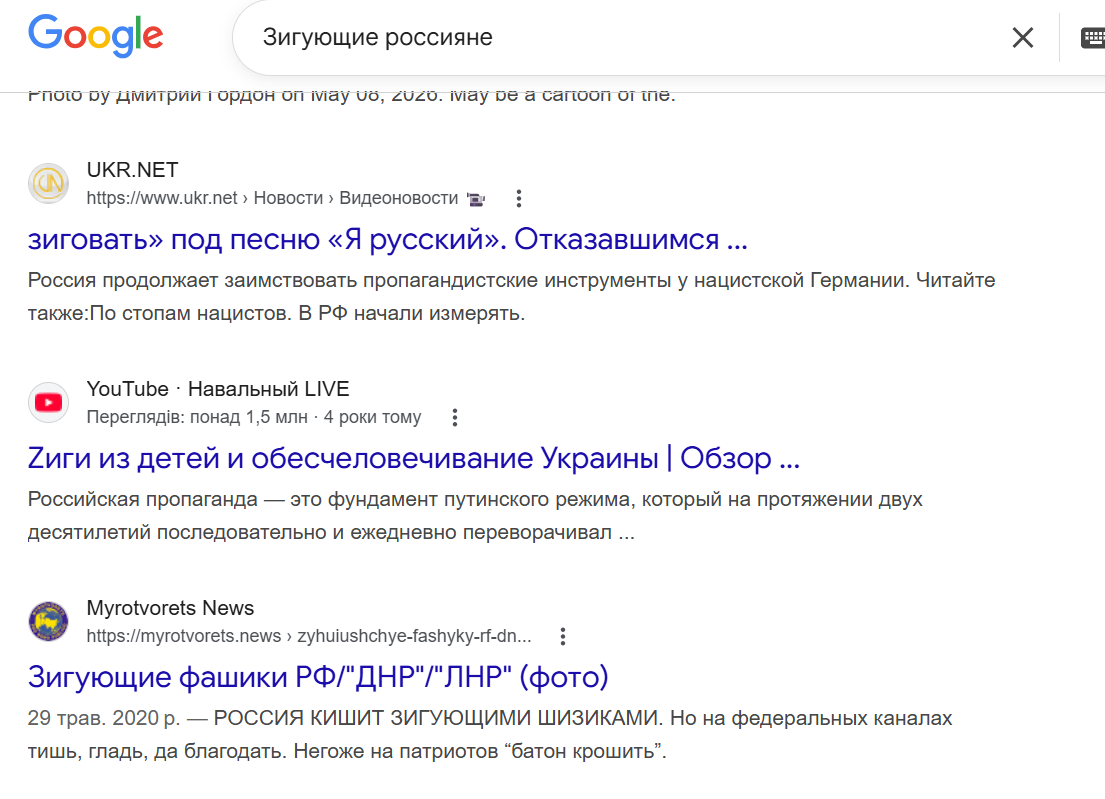Click the view count text 'понад 1,5 млн'
1105x799 pixels.
(x=249, y=417)
